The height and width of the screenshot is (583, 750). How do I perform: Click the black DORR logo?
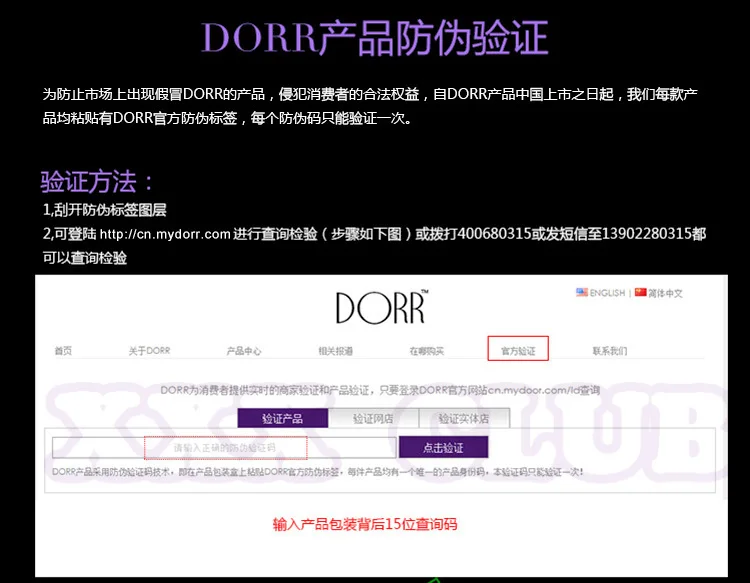click(x=382, y=307)
